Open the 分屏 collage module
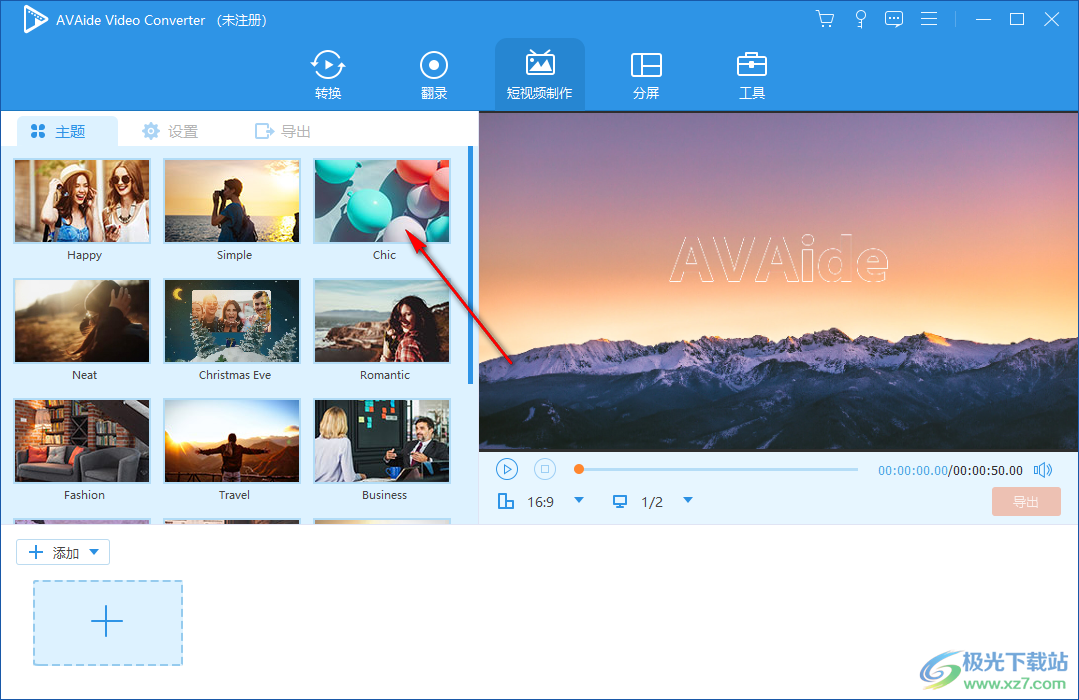Viewport: 1079px width, 700px height. click(645, 74)
